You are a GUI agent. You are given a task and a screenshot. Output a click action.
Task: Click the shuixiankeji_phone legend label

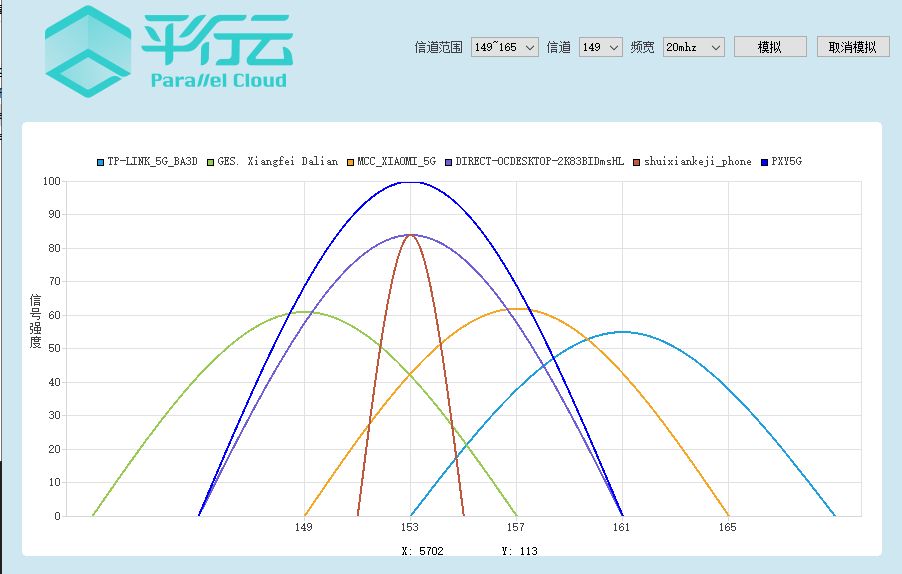coord(698,162)
